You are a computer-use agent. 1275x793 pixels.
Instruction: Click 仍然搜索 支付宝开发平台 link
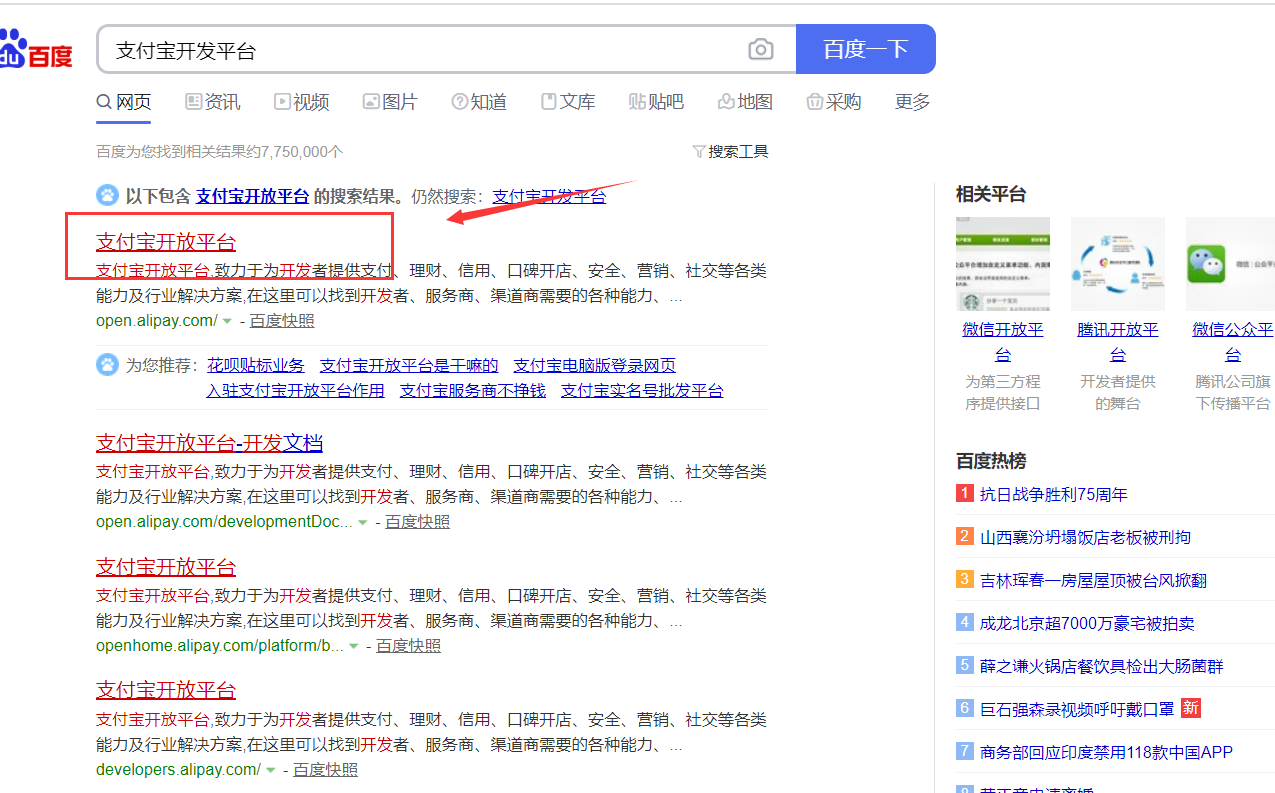tap(549, 196)
